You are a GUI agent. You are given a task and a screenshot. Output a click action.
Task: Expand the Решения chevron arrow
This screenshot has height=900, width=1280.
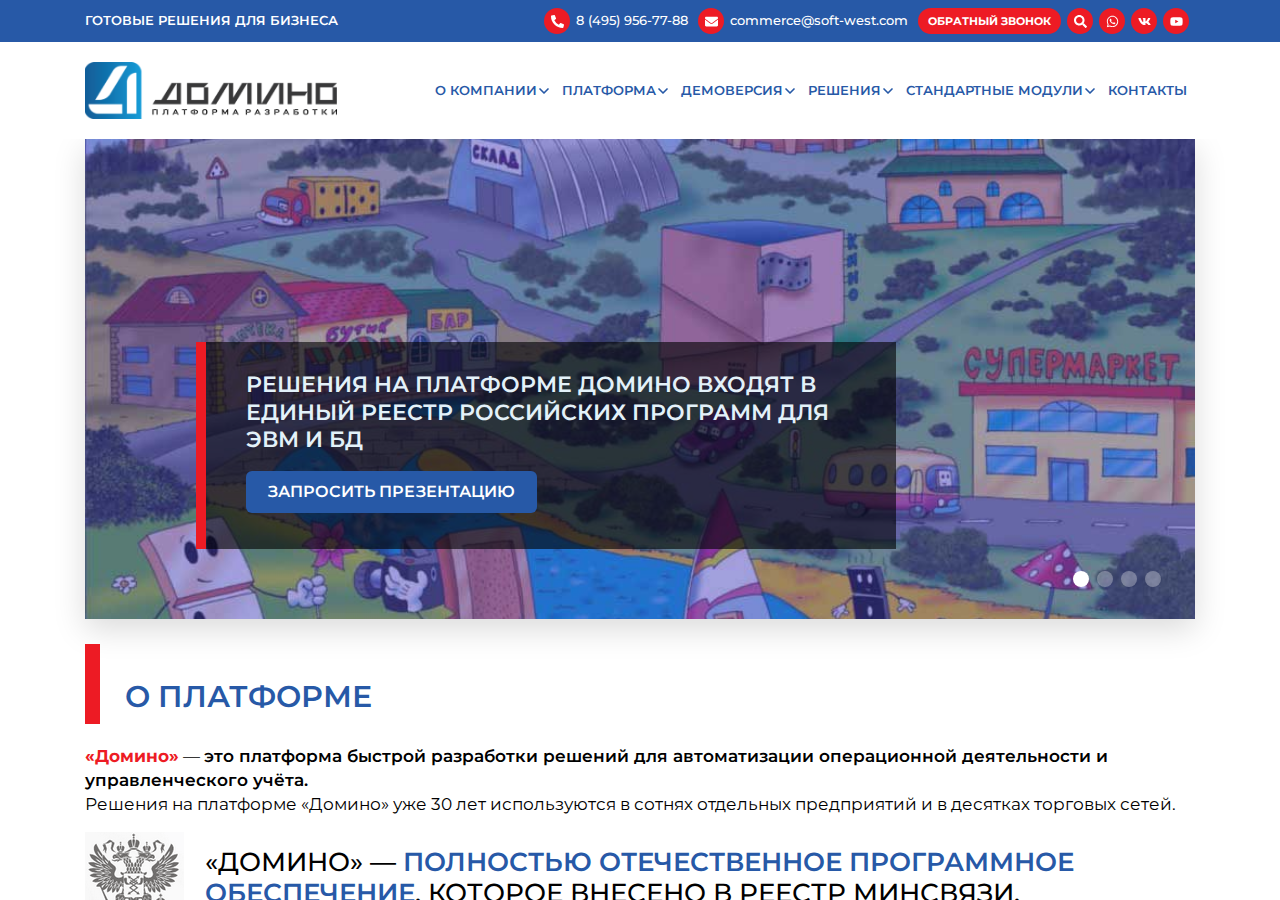point(888,91)
